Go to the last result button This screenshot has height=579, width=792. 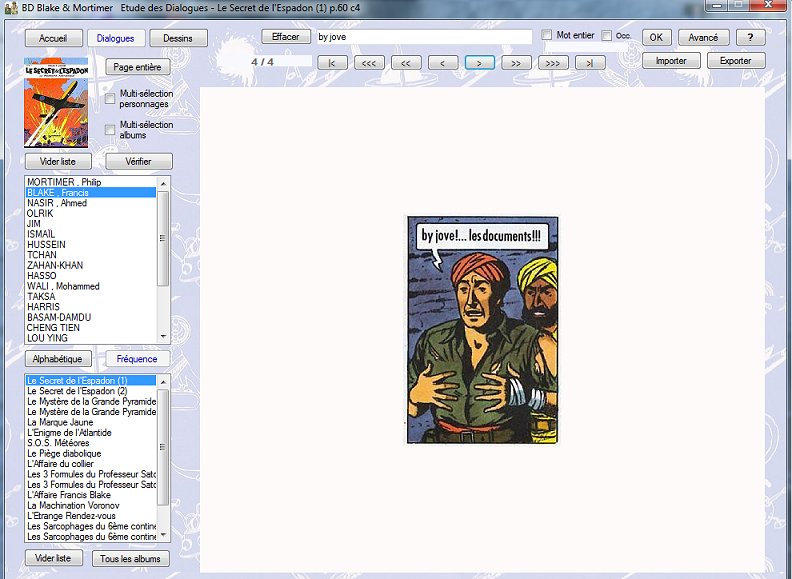589,63
